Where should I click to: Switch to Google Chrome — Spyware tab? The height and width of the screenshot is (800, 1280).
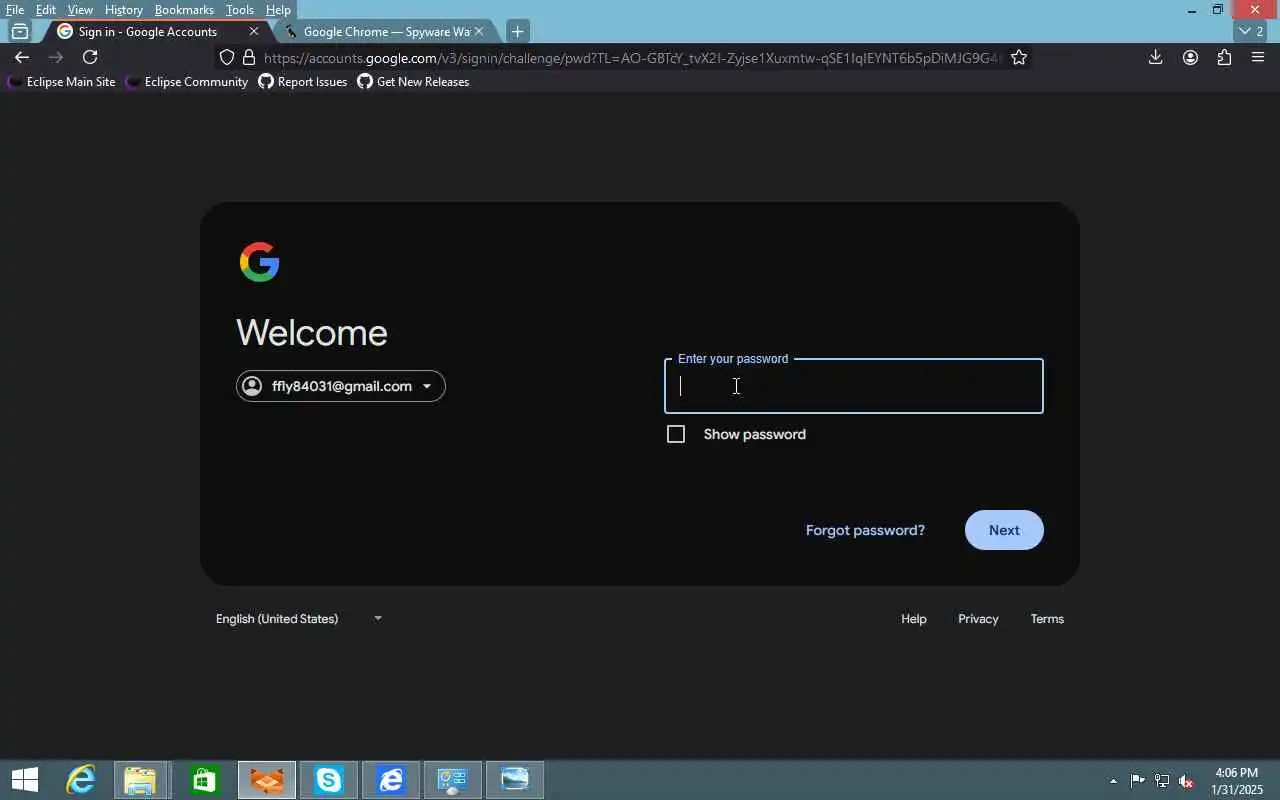click(x=386, y=32)
